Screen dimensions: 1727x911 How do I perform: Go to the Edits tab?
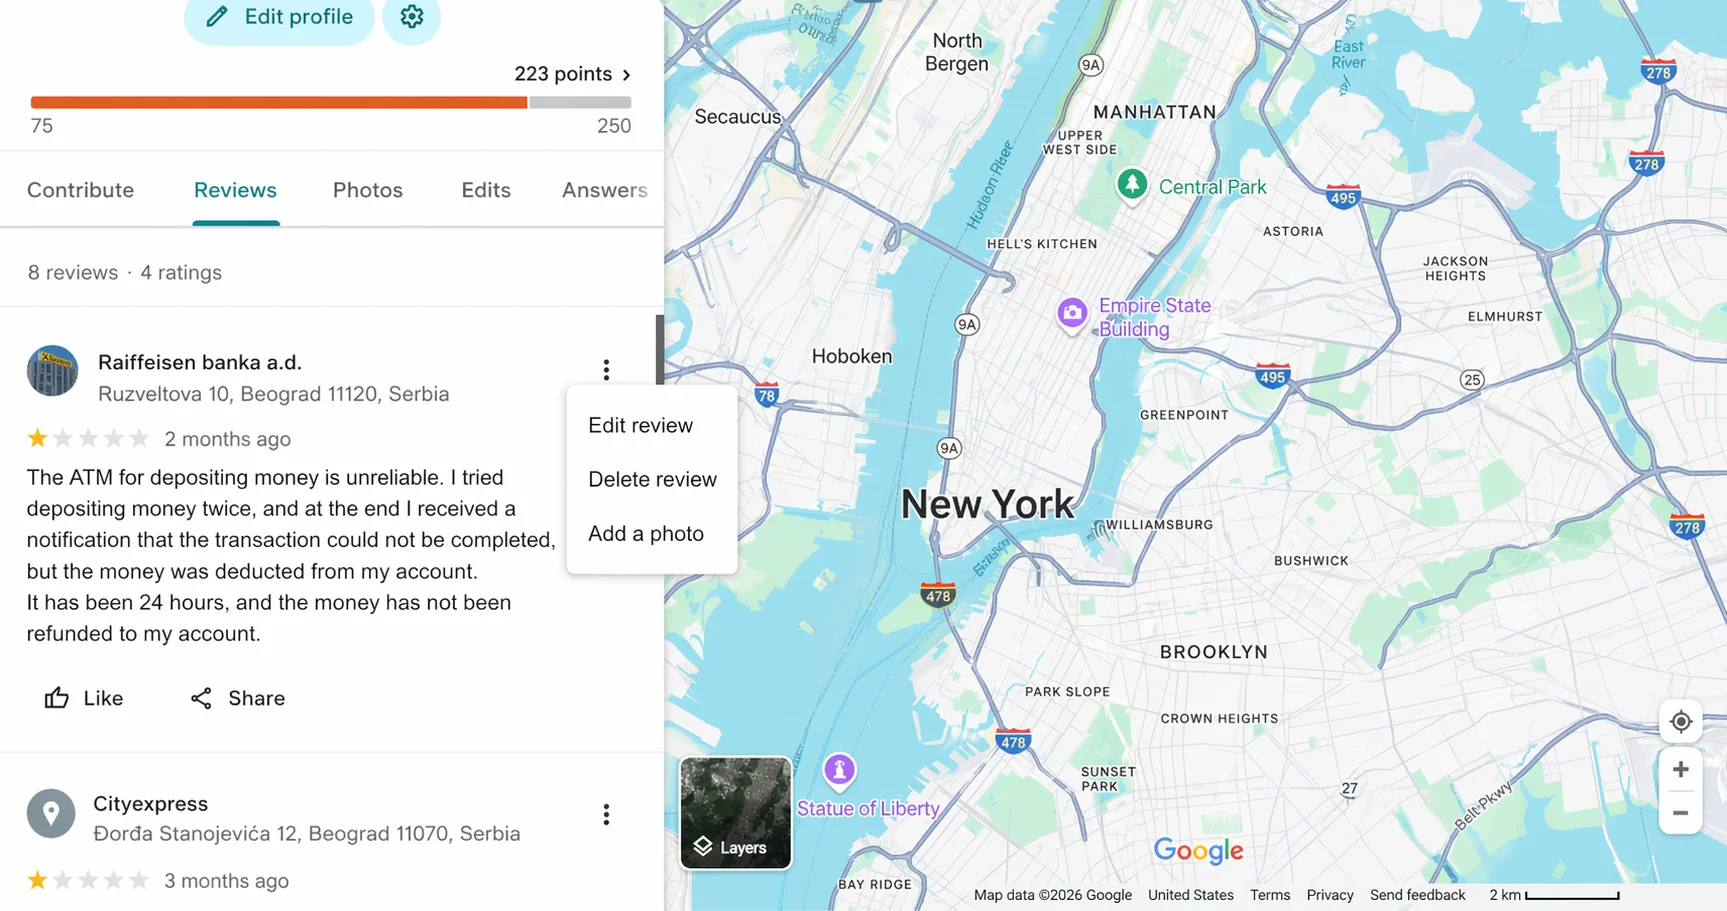(x=486, y=190)
